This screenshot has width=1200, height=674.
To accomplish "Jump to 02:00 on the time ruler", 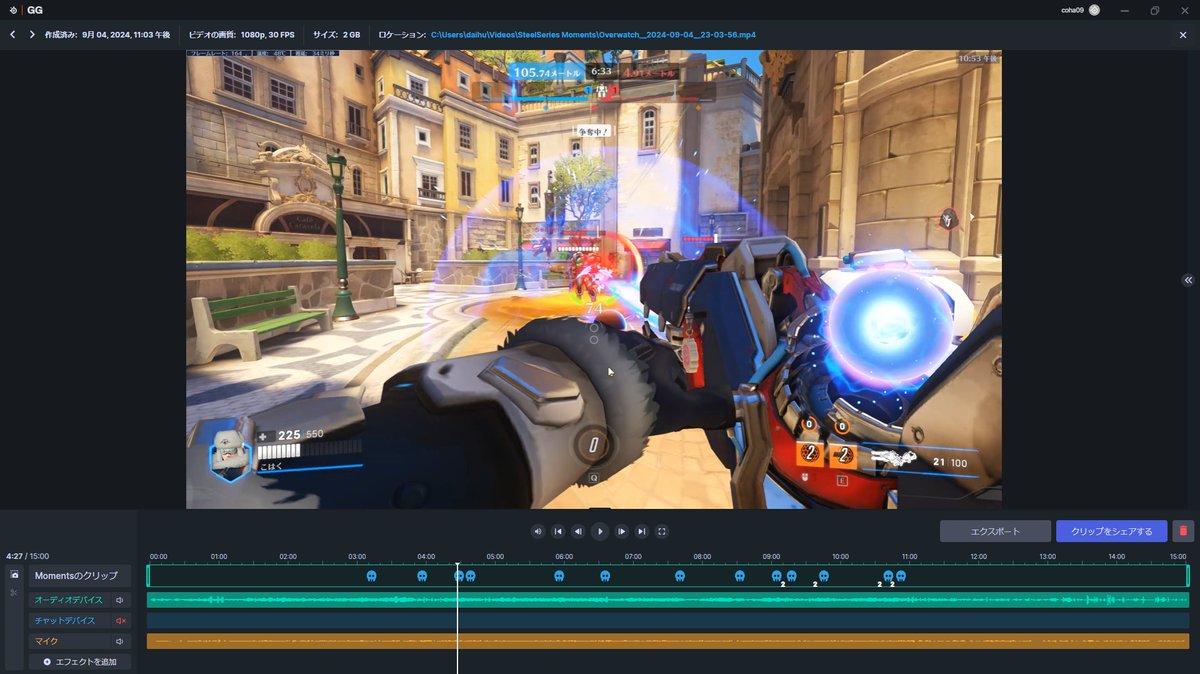I will click(288, 556).
